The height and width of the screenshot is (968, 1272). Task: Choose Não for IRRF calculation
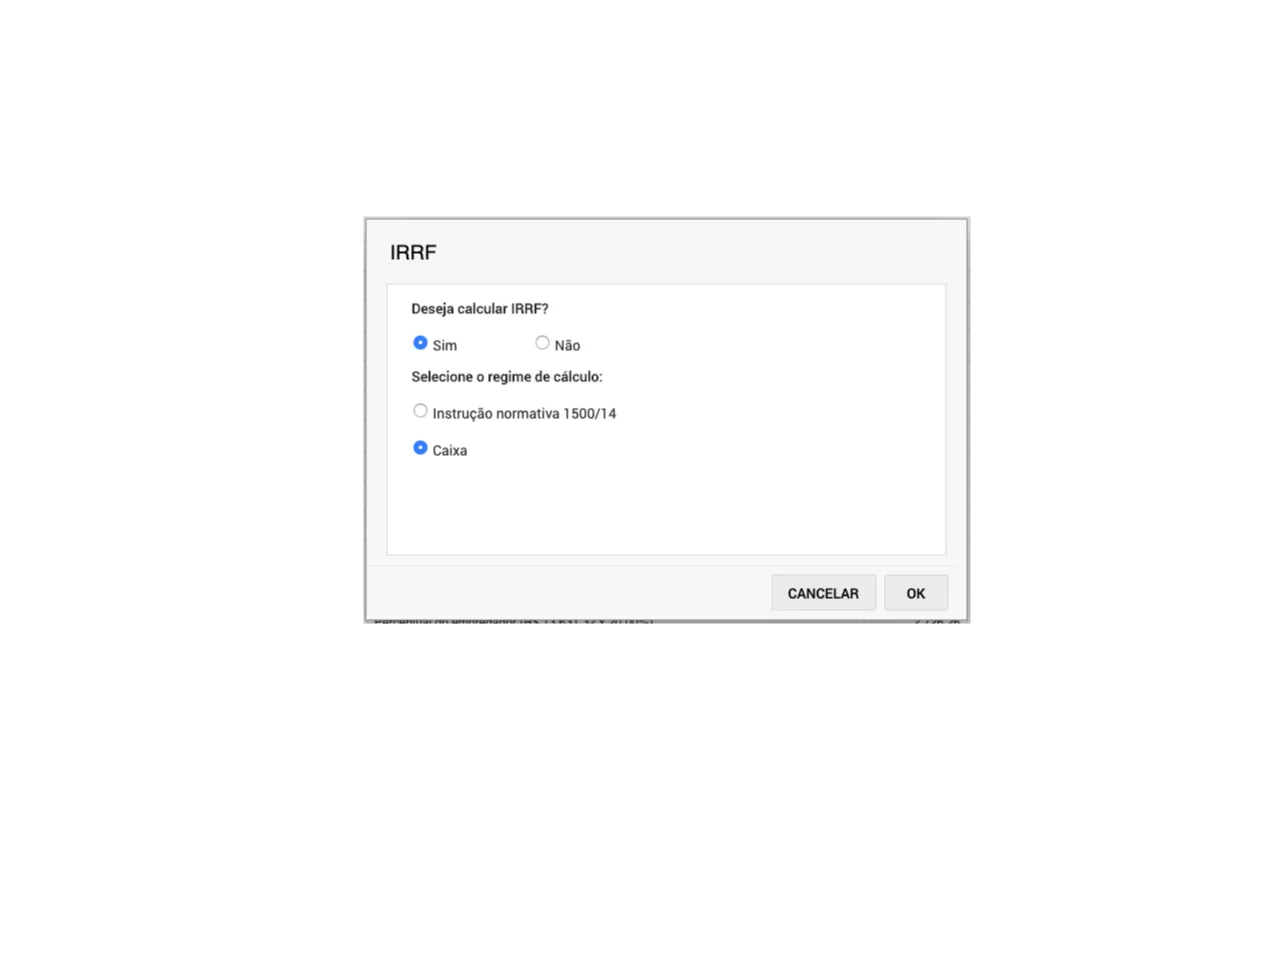click(x=542, y=343)
